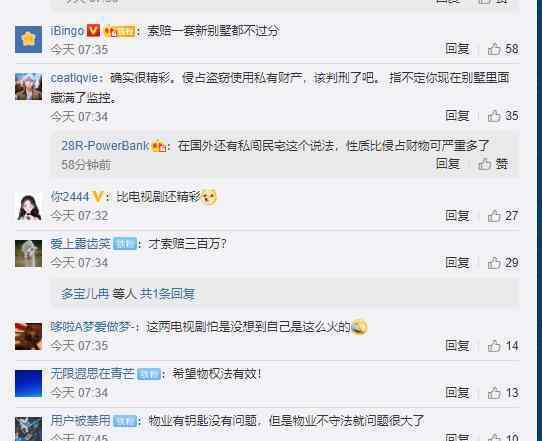Open iBingo's user profile
The image size is (542, 441).
pyautogui.click(x=67, y=31)
